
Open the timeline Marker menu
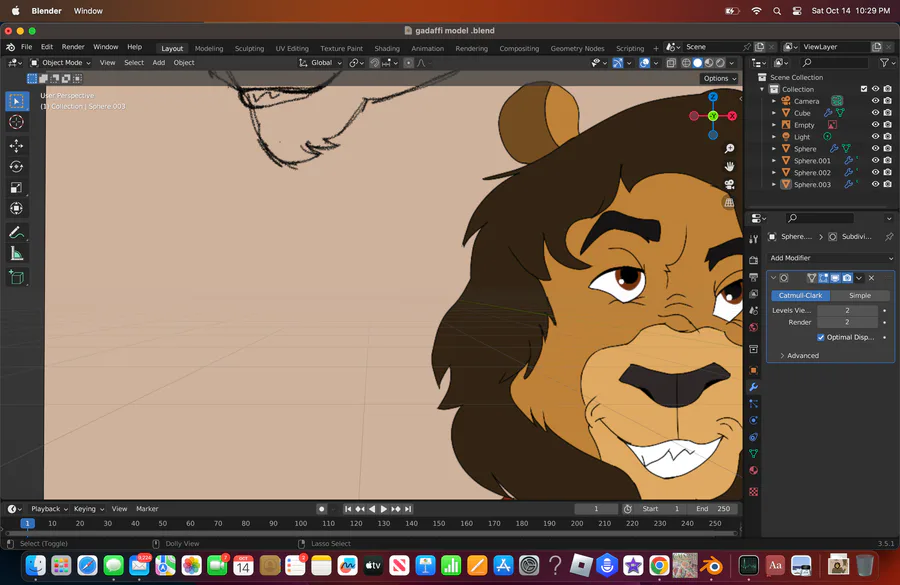147,509
